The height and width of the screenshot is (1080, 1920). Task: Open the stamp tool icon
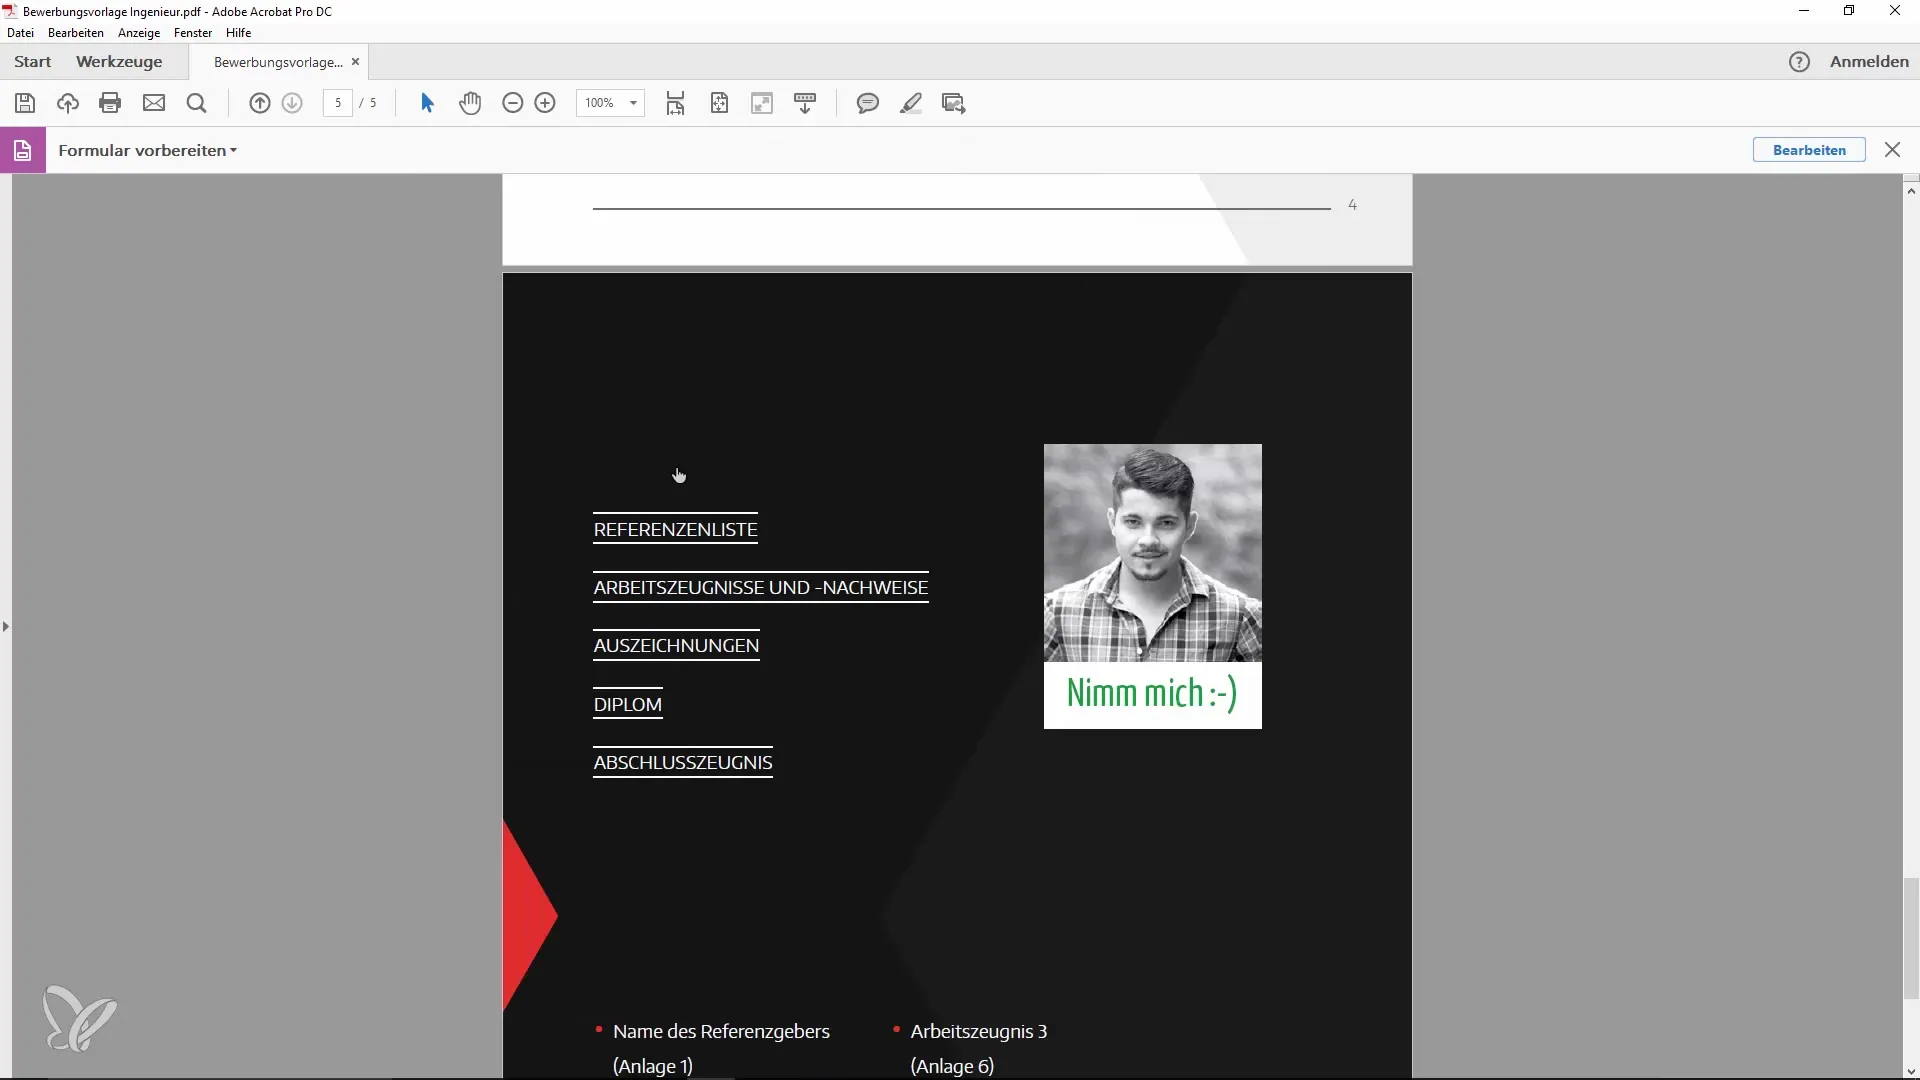(x=954, y=103)
